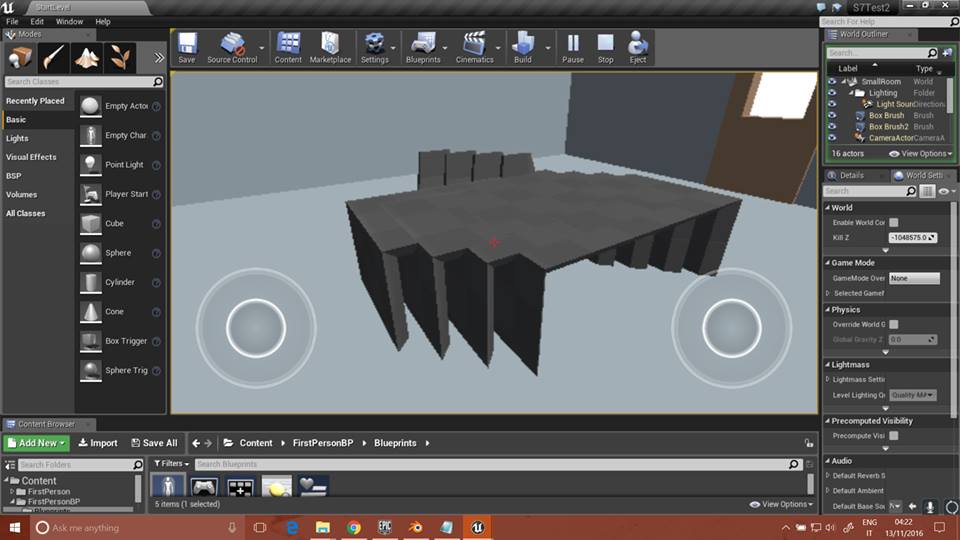960x540 pixels.
Task: Open View Options in World Outliner
Action: point(923,154)
